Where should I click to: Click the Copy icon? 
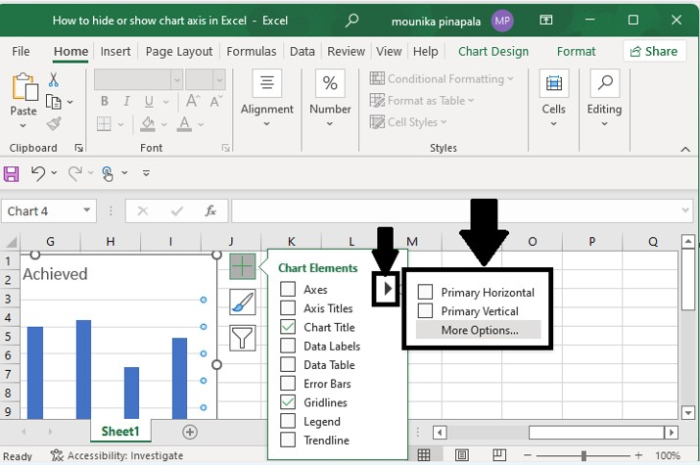click(x=54, y=102)
